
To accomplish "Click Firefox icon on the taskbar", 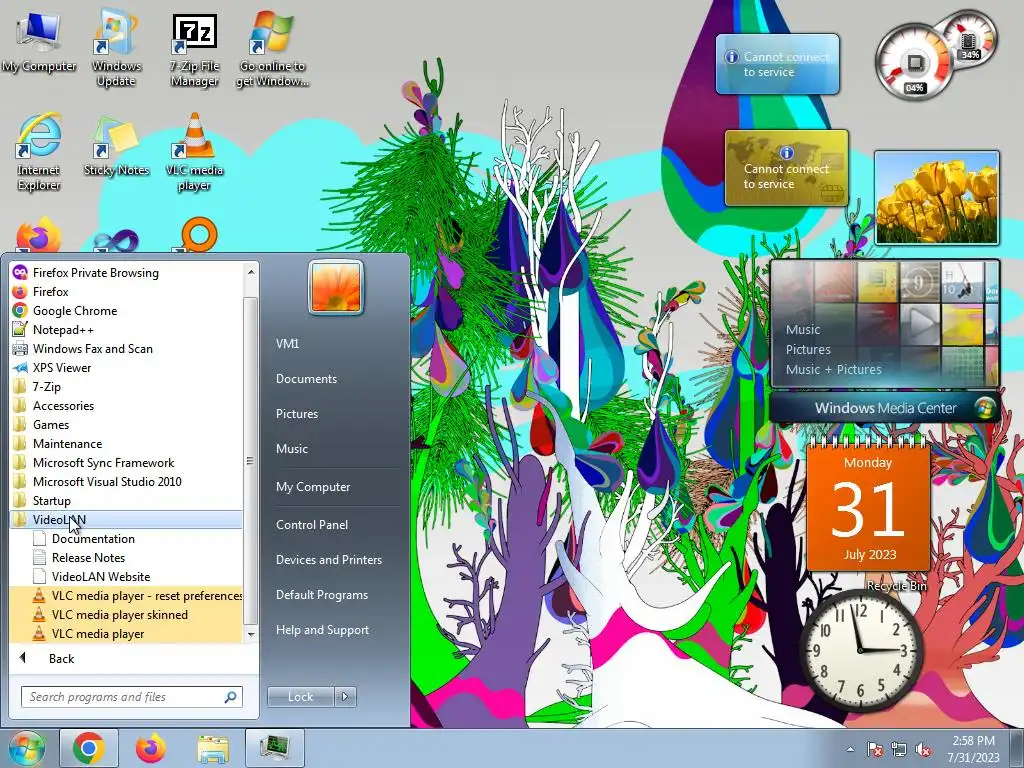I will pos(151,748).
